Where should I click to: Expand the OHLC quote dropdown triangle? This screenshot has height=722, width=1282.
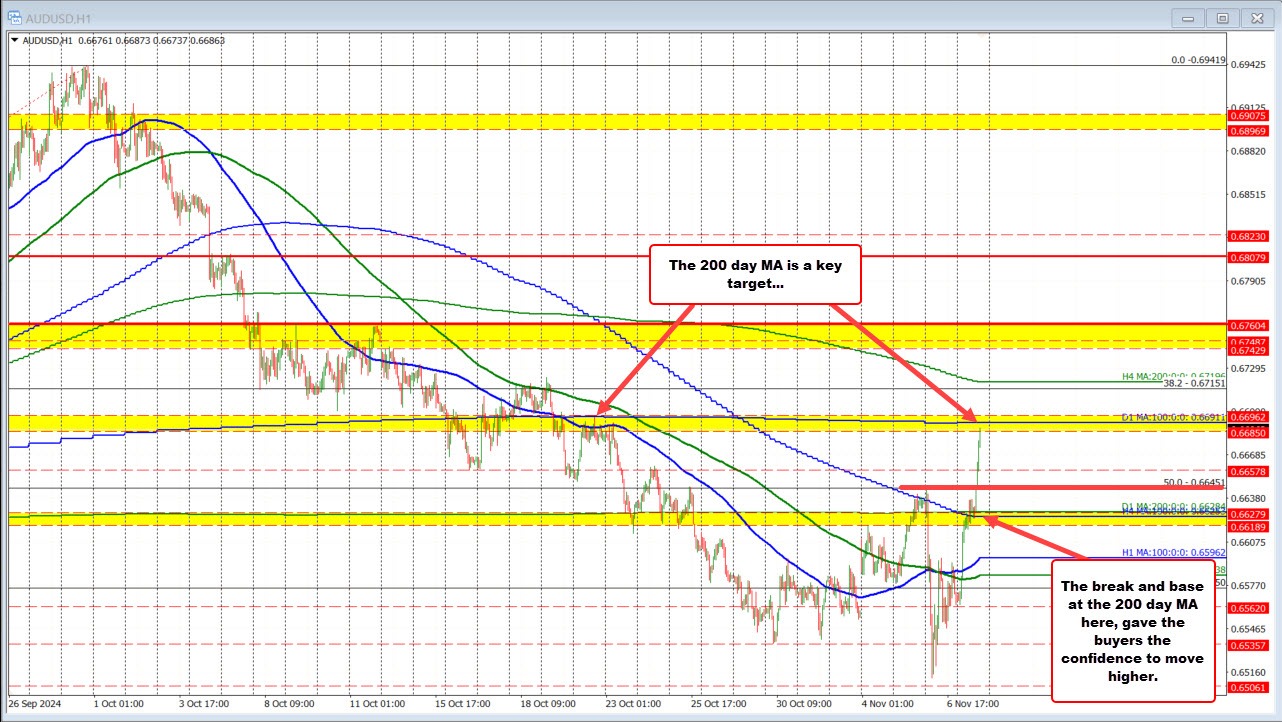pos(13,41)
